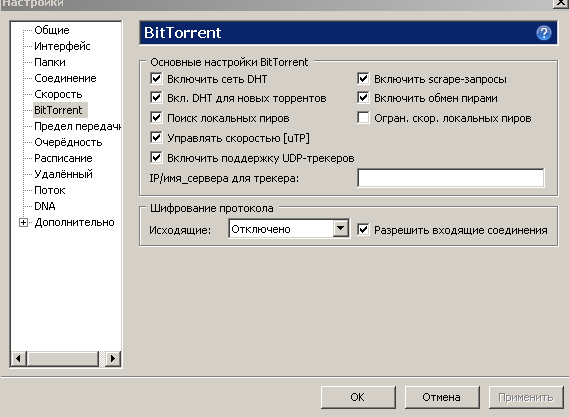This screenshot has height=417, width=569.
Task: Toggle Управлять скоростью [uTP] checkbox
Action: (x=156, y=138)
